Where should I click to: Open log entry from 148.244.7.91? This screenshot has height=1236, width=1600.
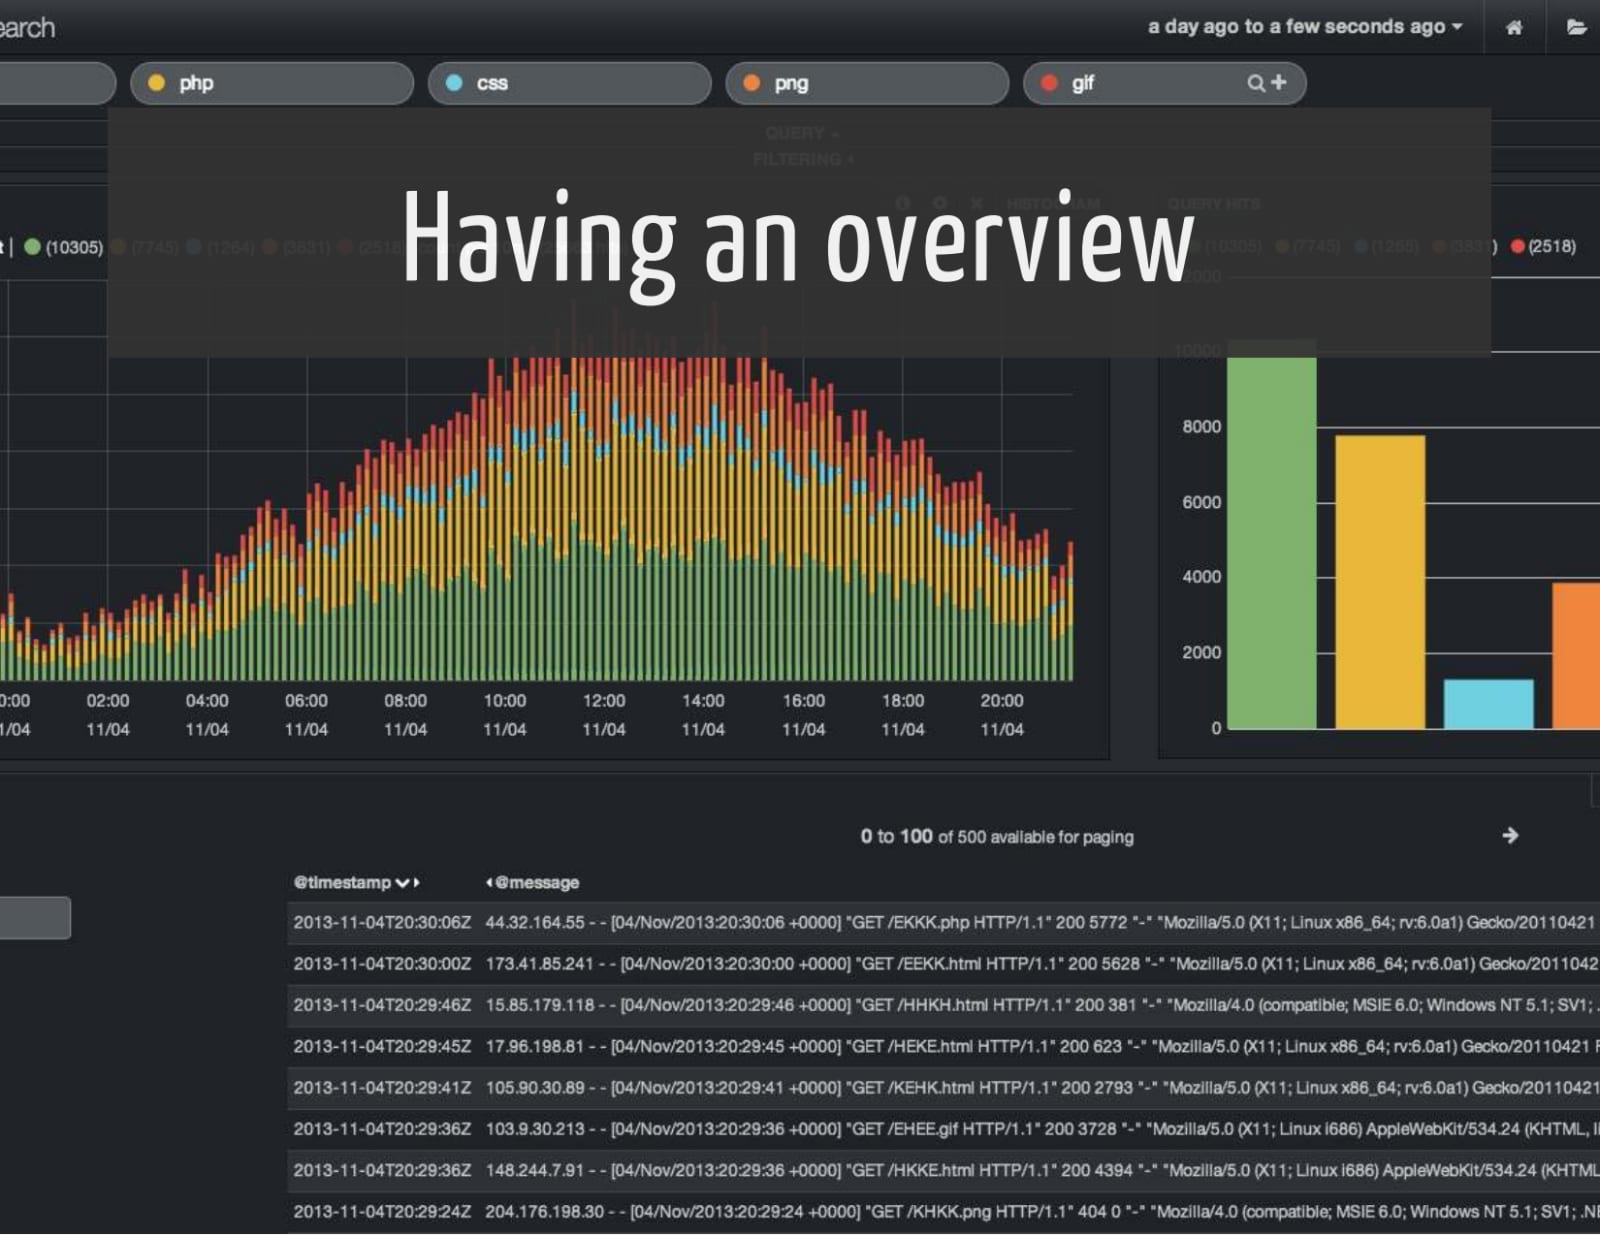pos(943,1170)
